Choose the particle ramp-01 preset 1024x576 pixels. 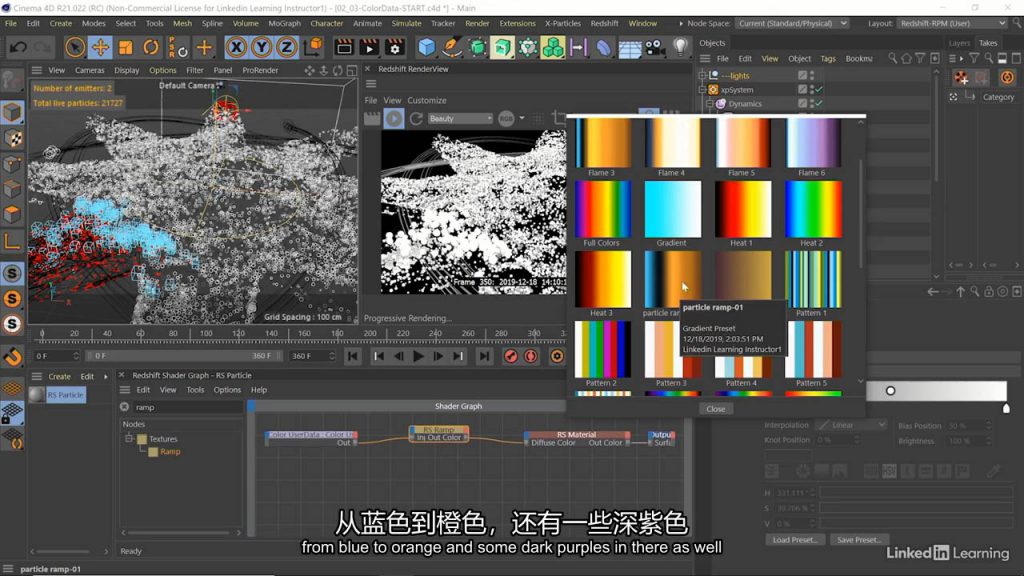tap(673, 279)
